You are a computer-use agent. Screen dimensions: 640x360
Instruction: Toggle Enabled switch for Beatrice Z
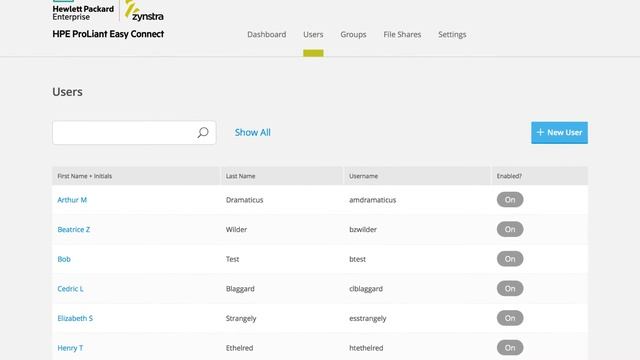click(x=510, y=229)
